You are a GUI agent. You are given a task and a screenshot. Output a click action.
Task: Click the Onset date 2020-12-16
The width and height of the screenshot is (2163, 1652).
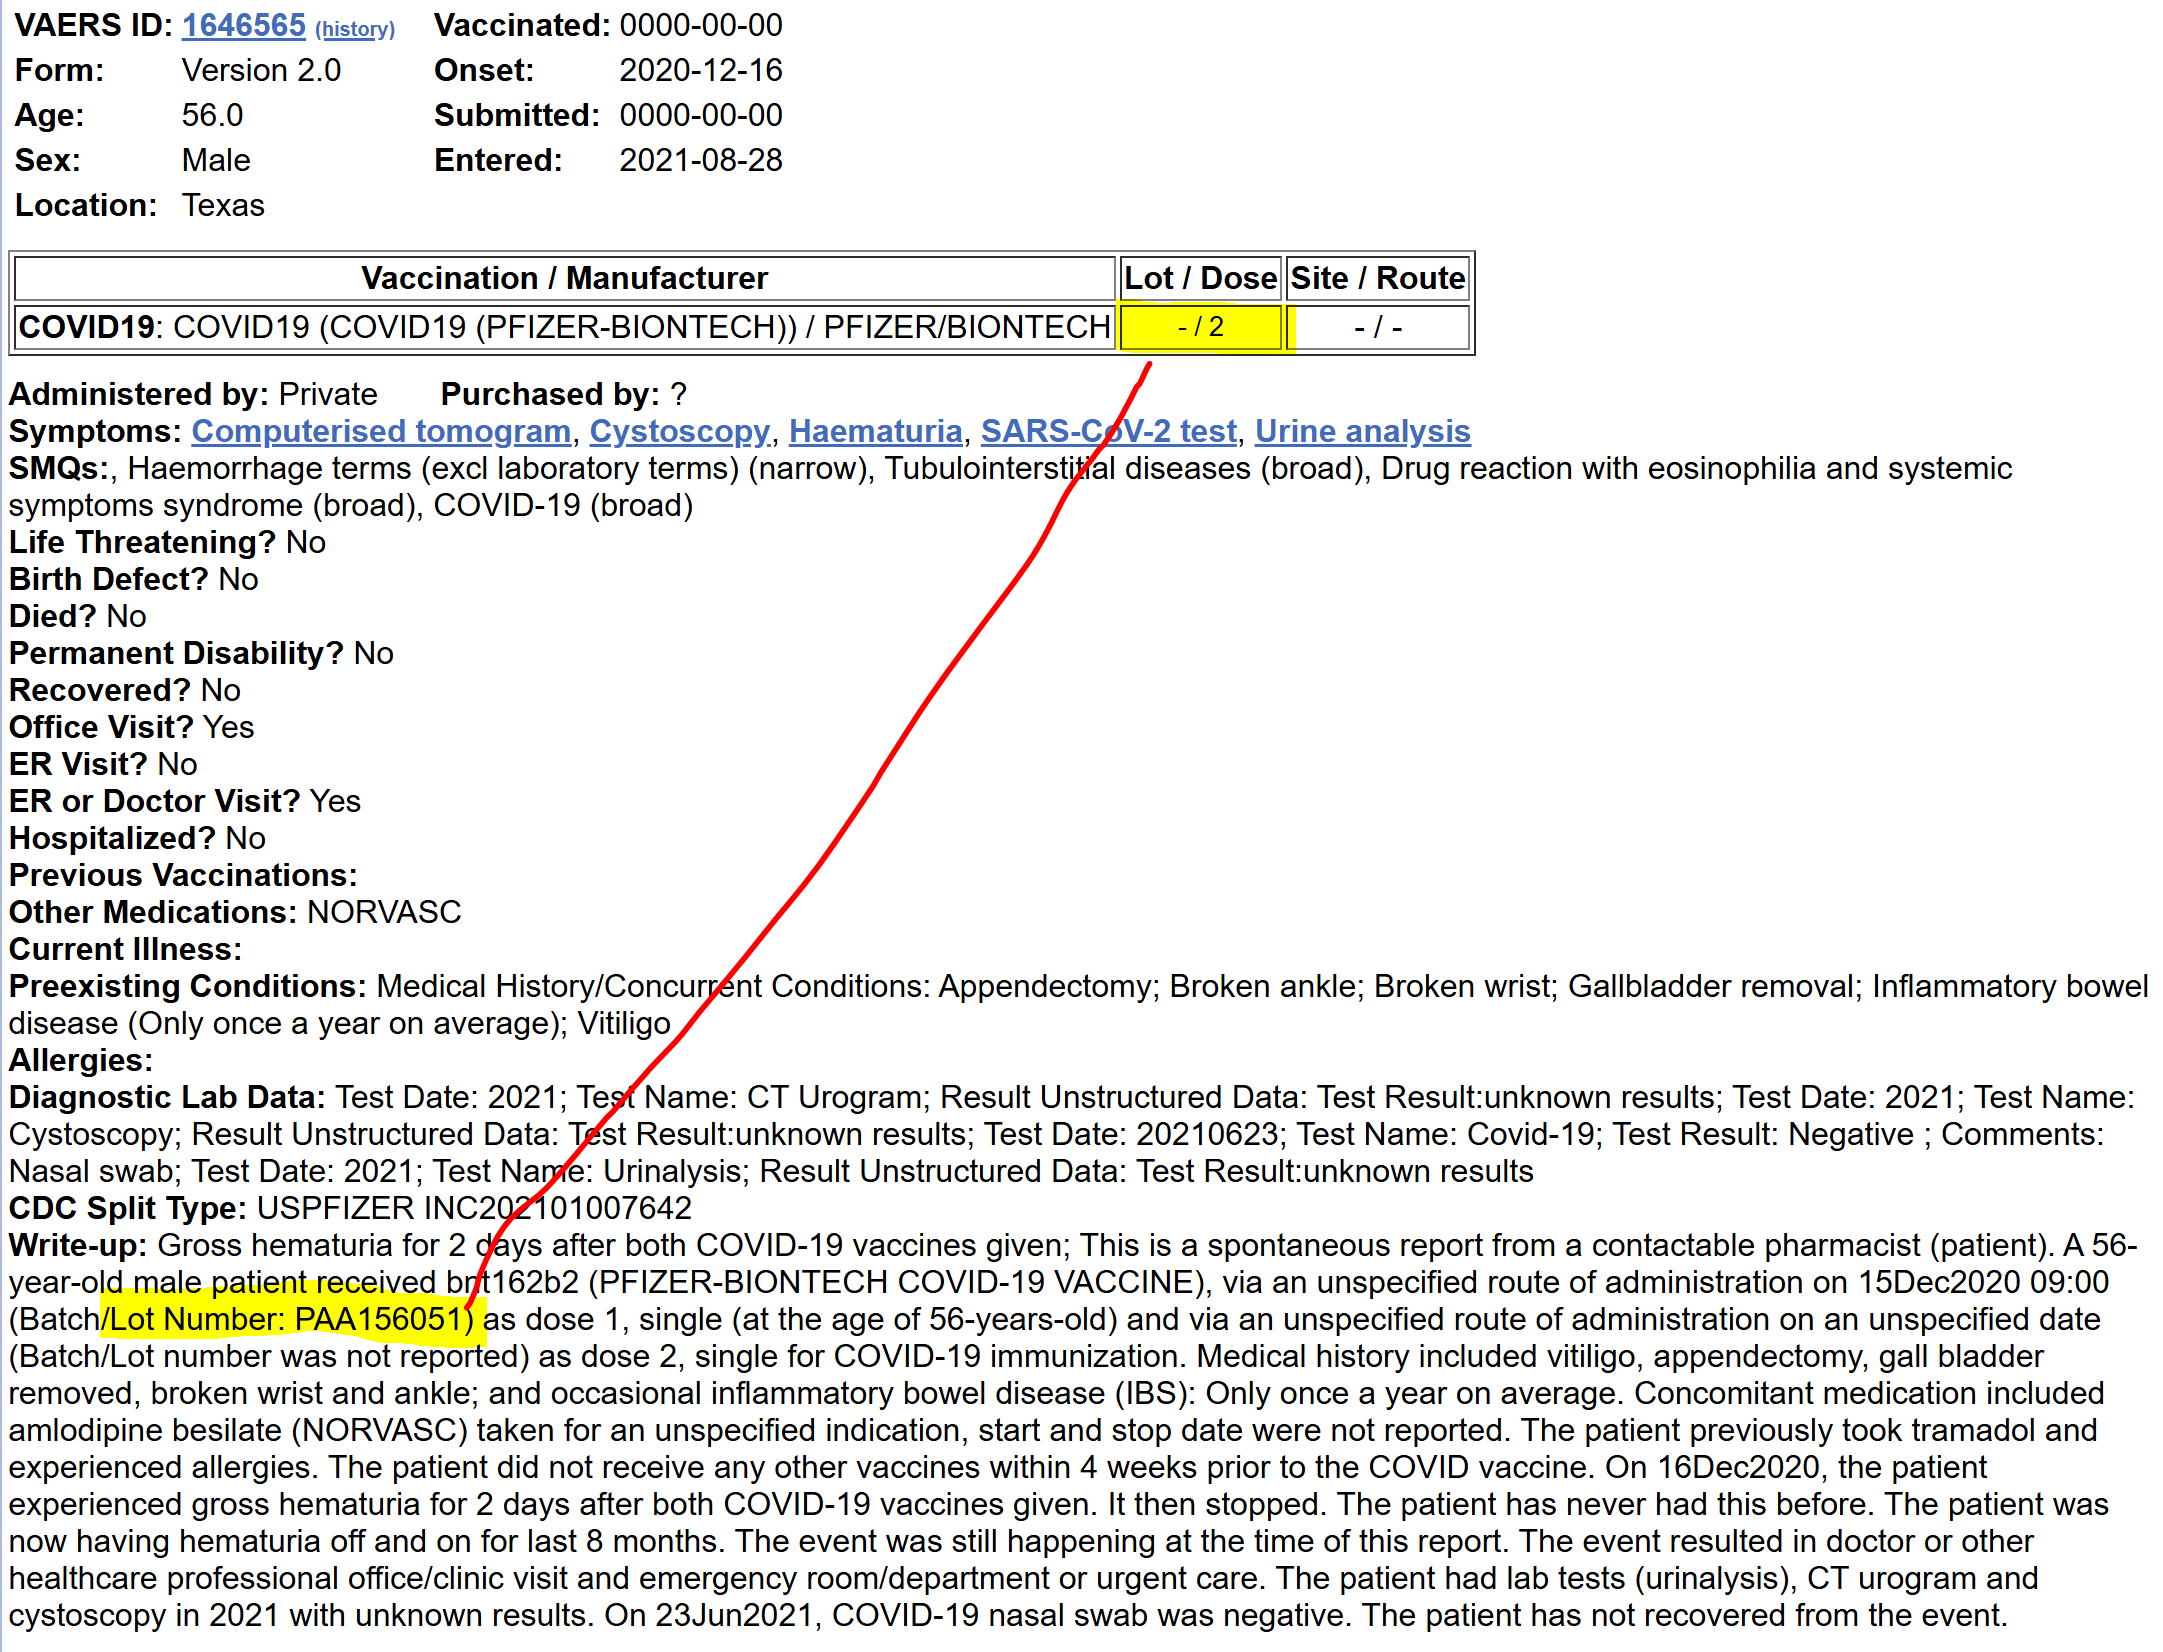pos(700,70)
